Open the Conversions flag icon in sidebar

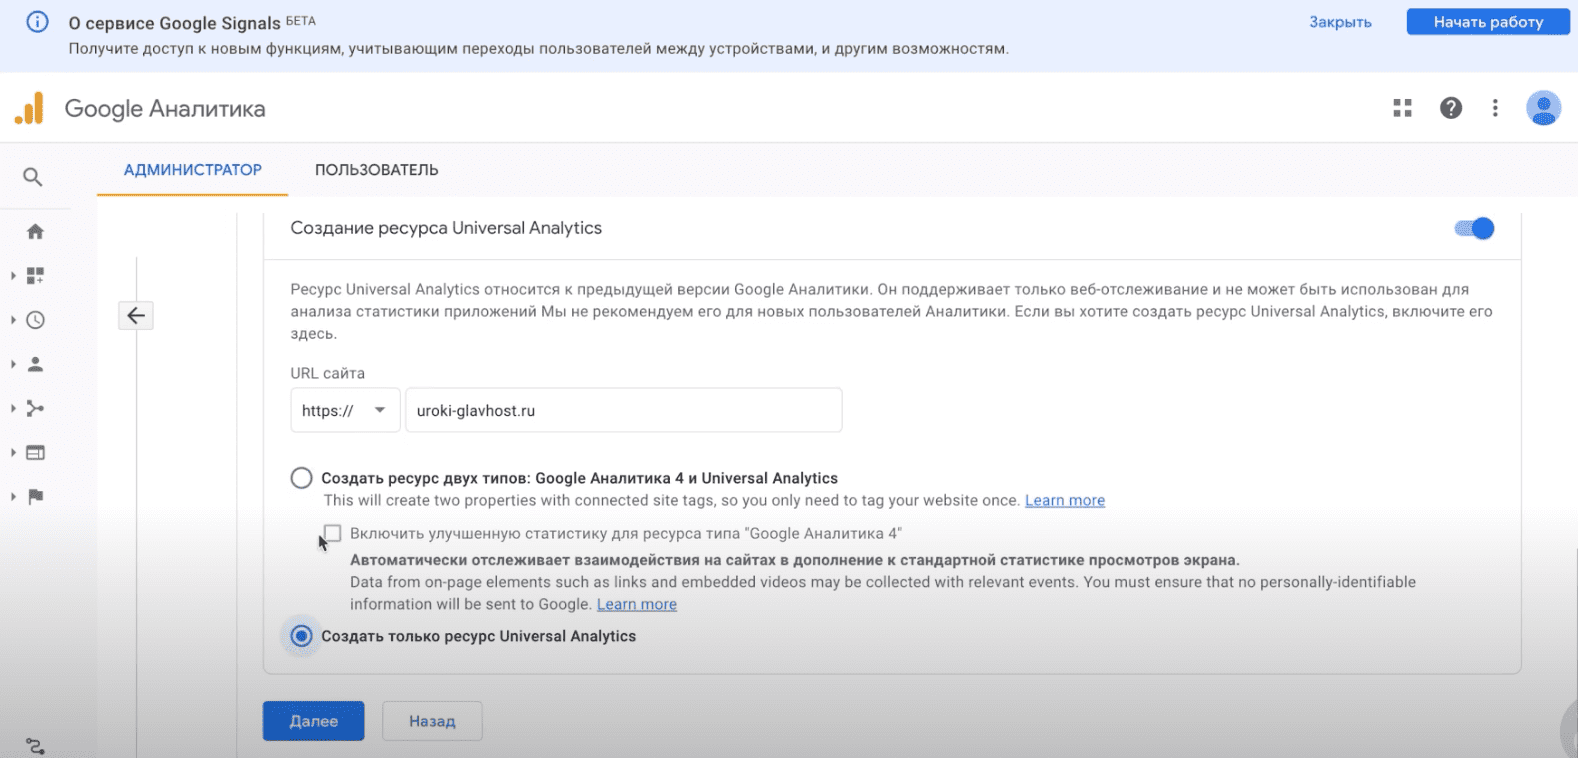click(x=35, y=497)
